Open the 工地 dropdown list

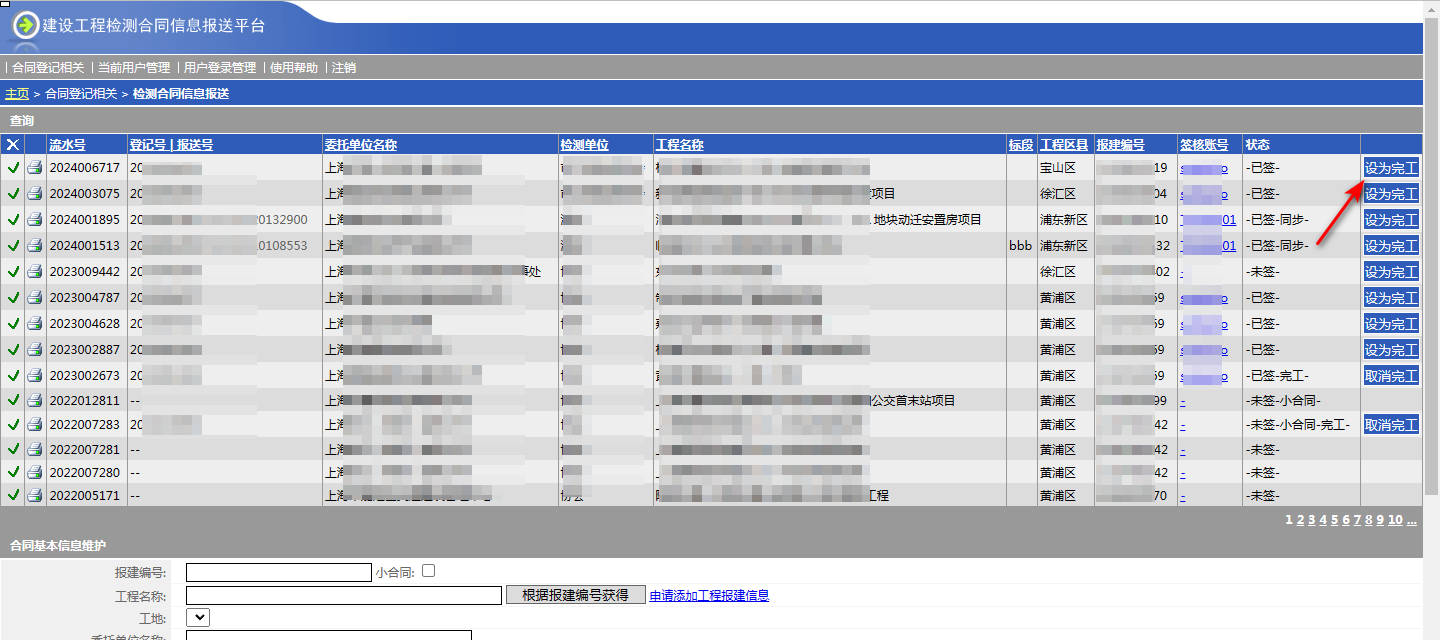pos(197,619)
